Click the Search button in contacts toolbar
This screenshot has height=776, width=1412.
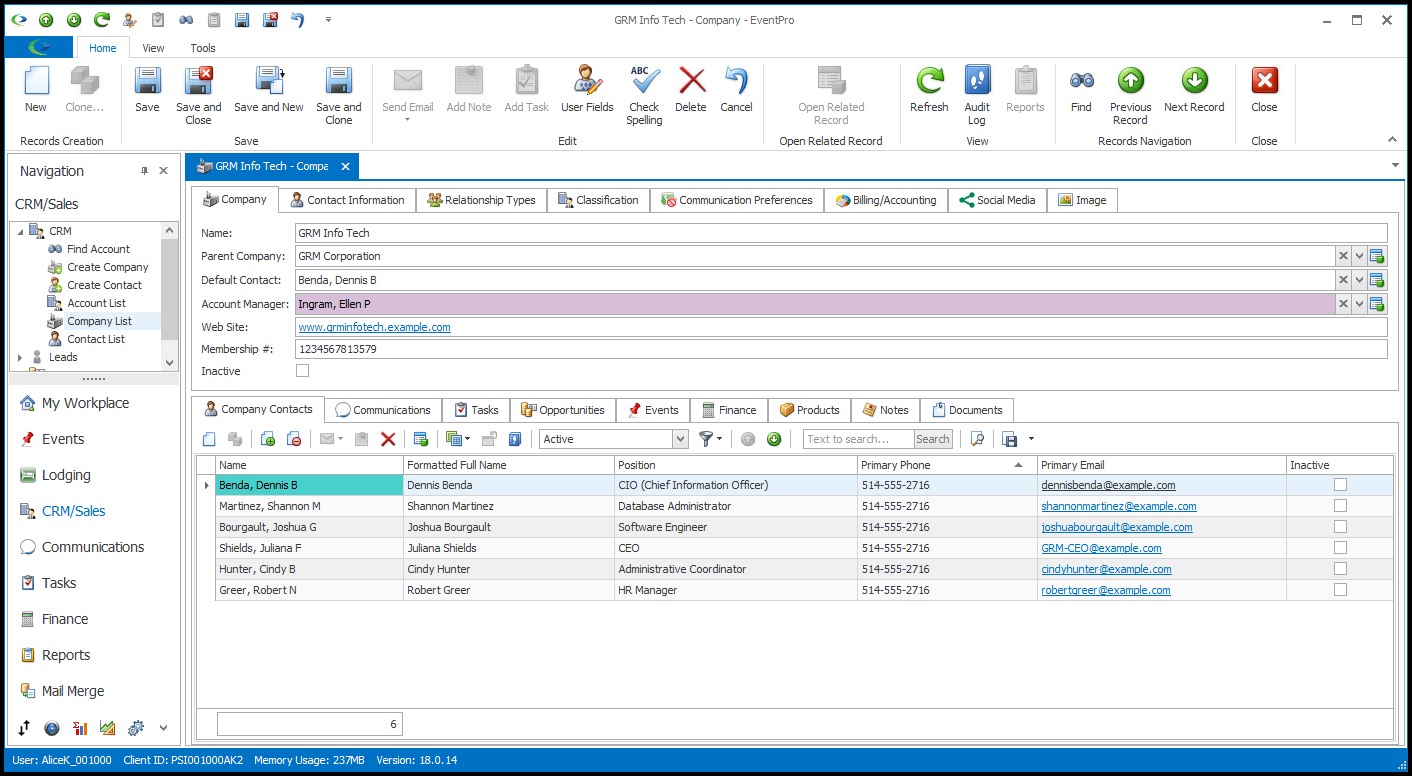(933, 439)
